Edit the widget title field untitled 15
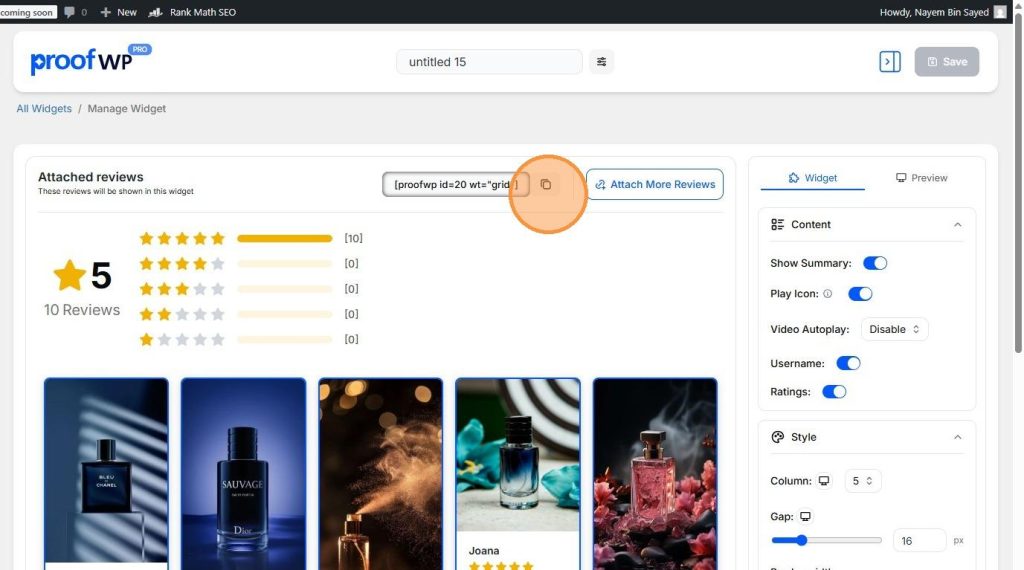This screenshot has width=1024, height=570. 489,62
